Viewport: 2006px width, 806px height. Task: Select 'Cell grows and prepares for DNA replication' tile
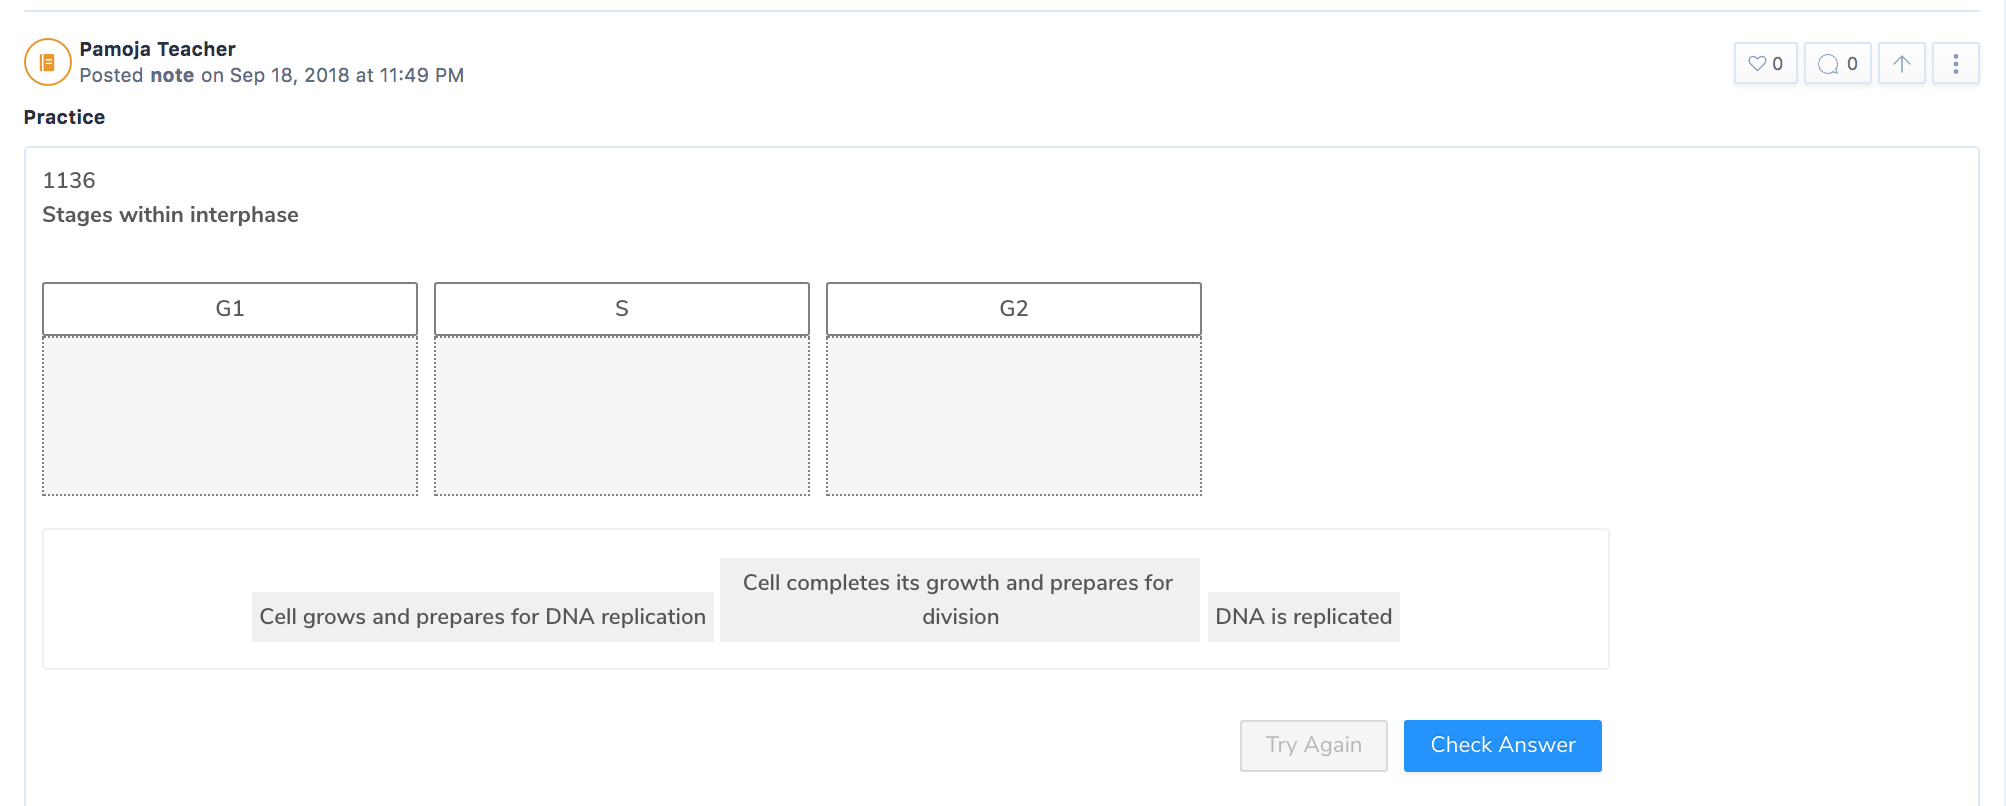(483, 617)
